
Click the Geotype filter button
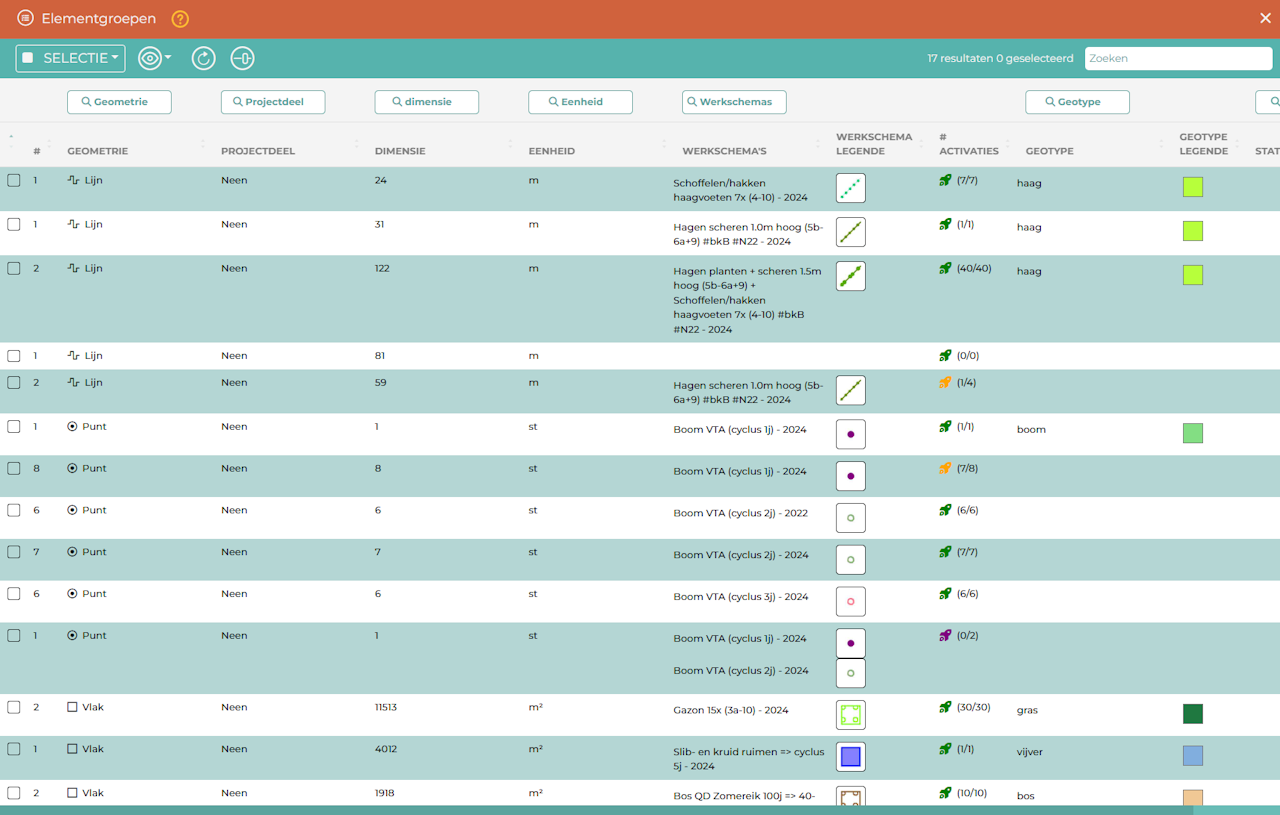[x=1077, y=102]
